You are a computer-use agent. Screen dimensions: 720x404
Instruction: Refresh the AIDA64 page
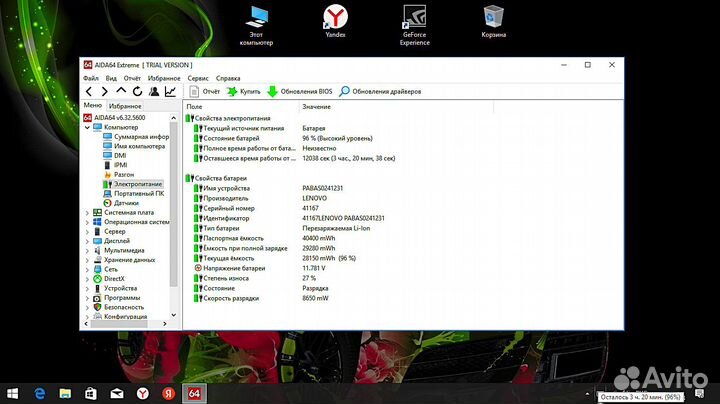137,91
